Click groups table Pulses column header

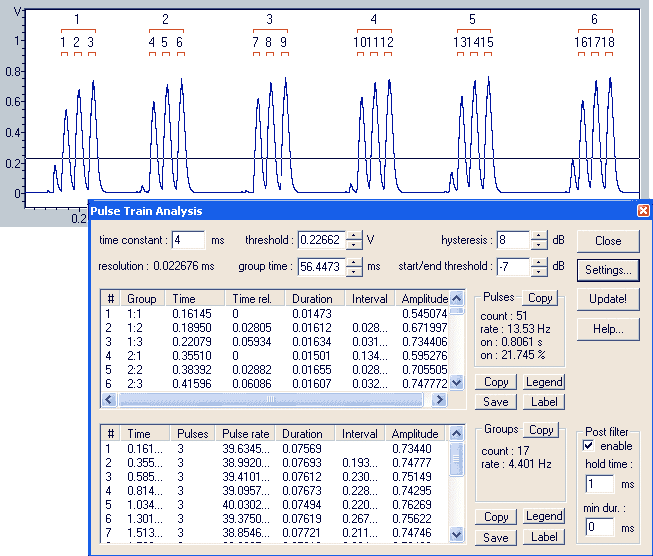coord(192,434)
